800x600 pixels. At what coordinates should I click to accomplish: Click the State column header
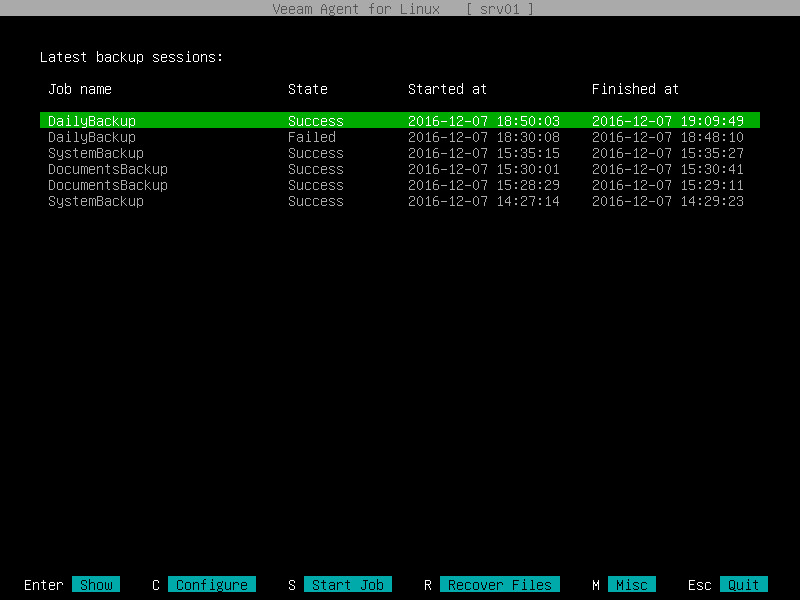pos(308,89)
